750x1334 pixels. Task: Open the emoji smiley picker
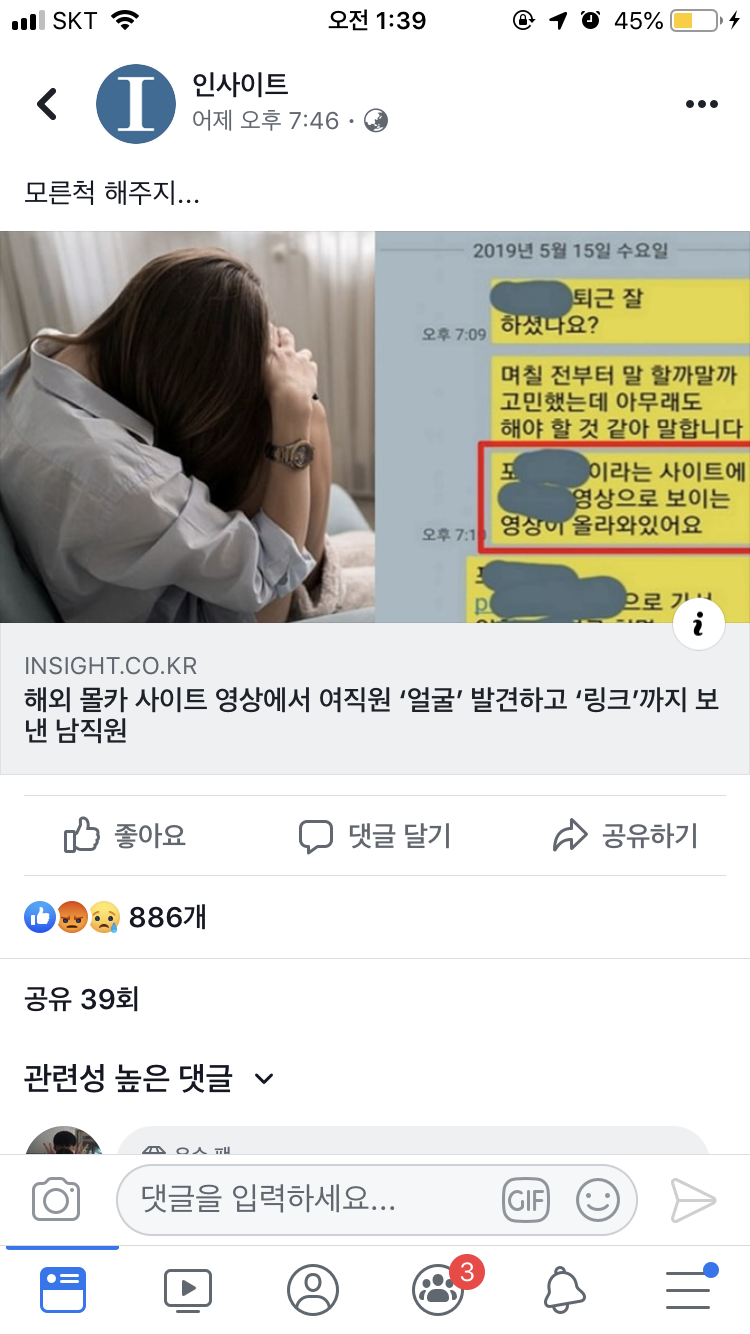click(x=598, y=1199)
